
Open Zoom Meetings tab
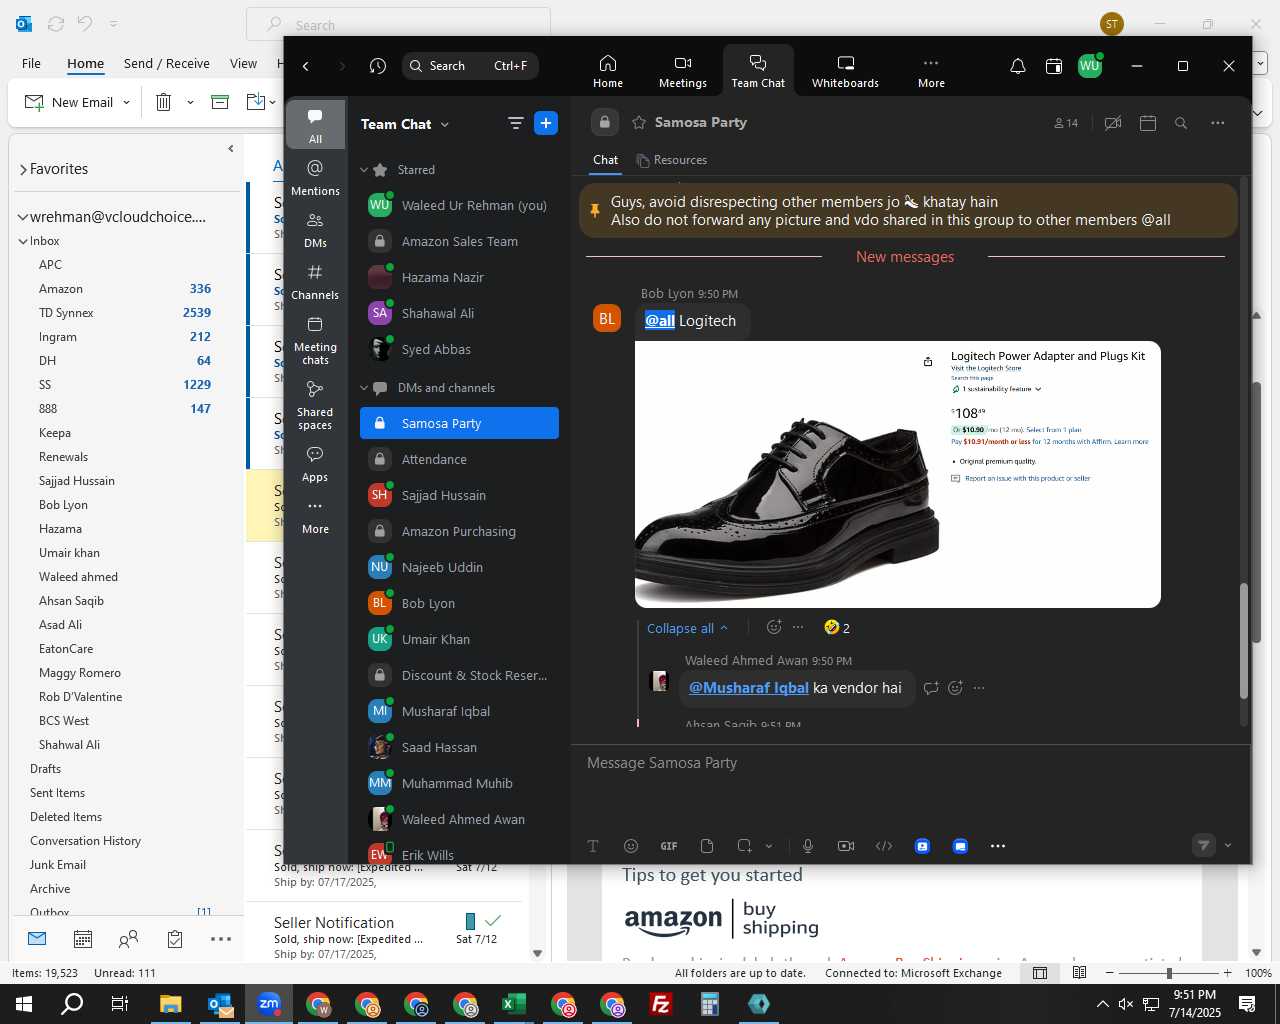[x=683, y=71]
